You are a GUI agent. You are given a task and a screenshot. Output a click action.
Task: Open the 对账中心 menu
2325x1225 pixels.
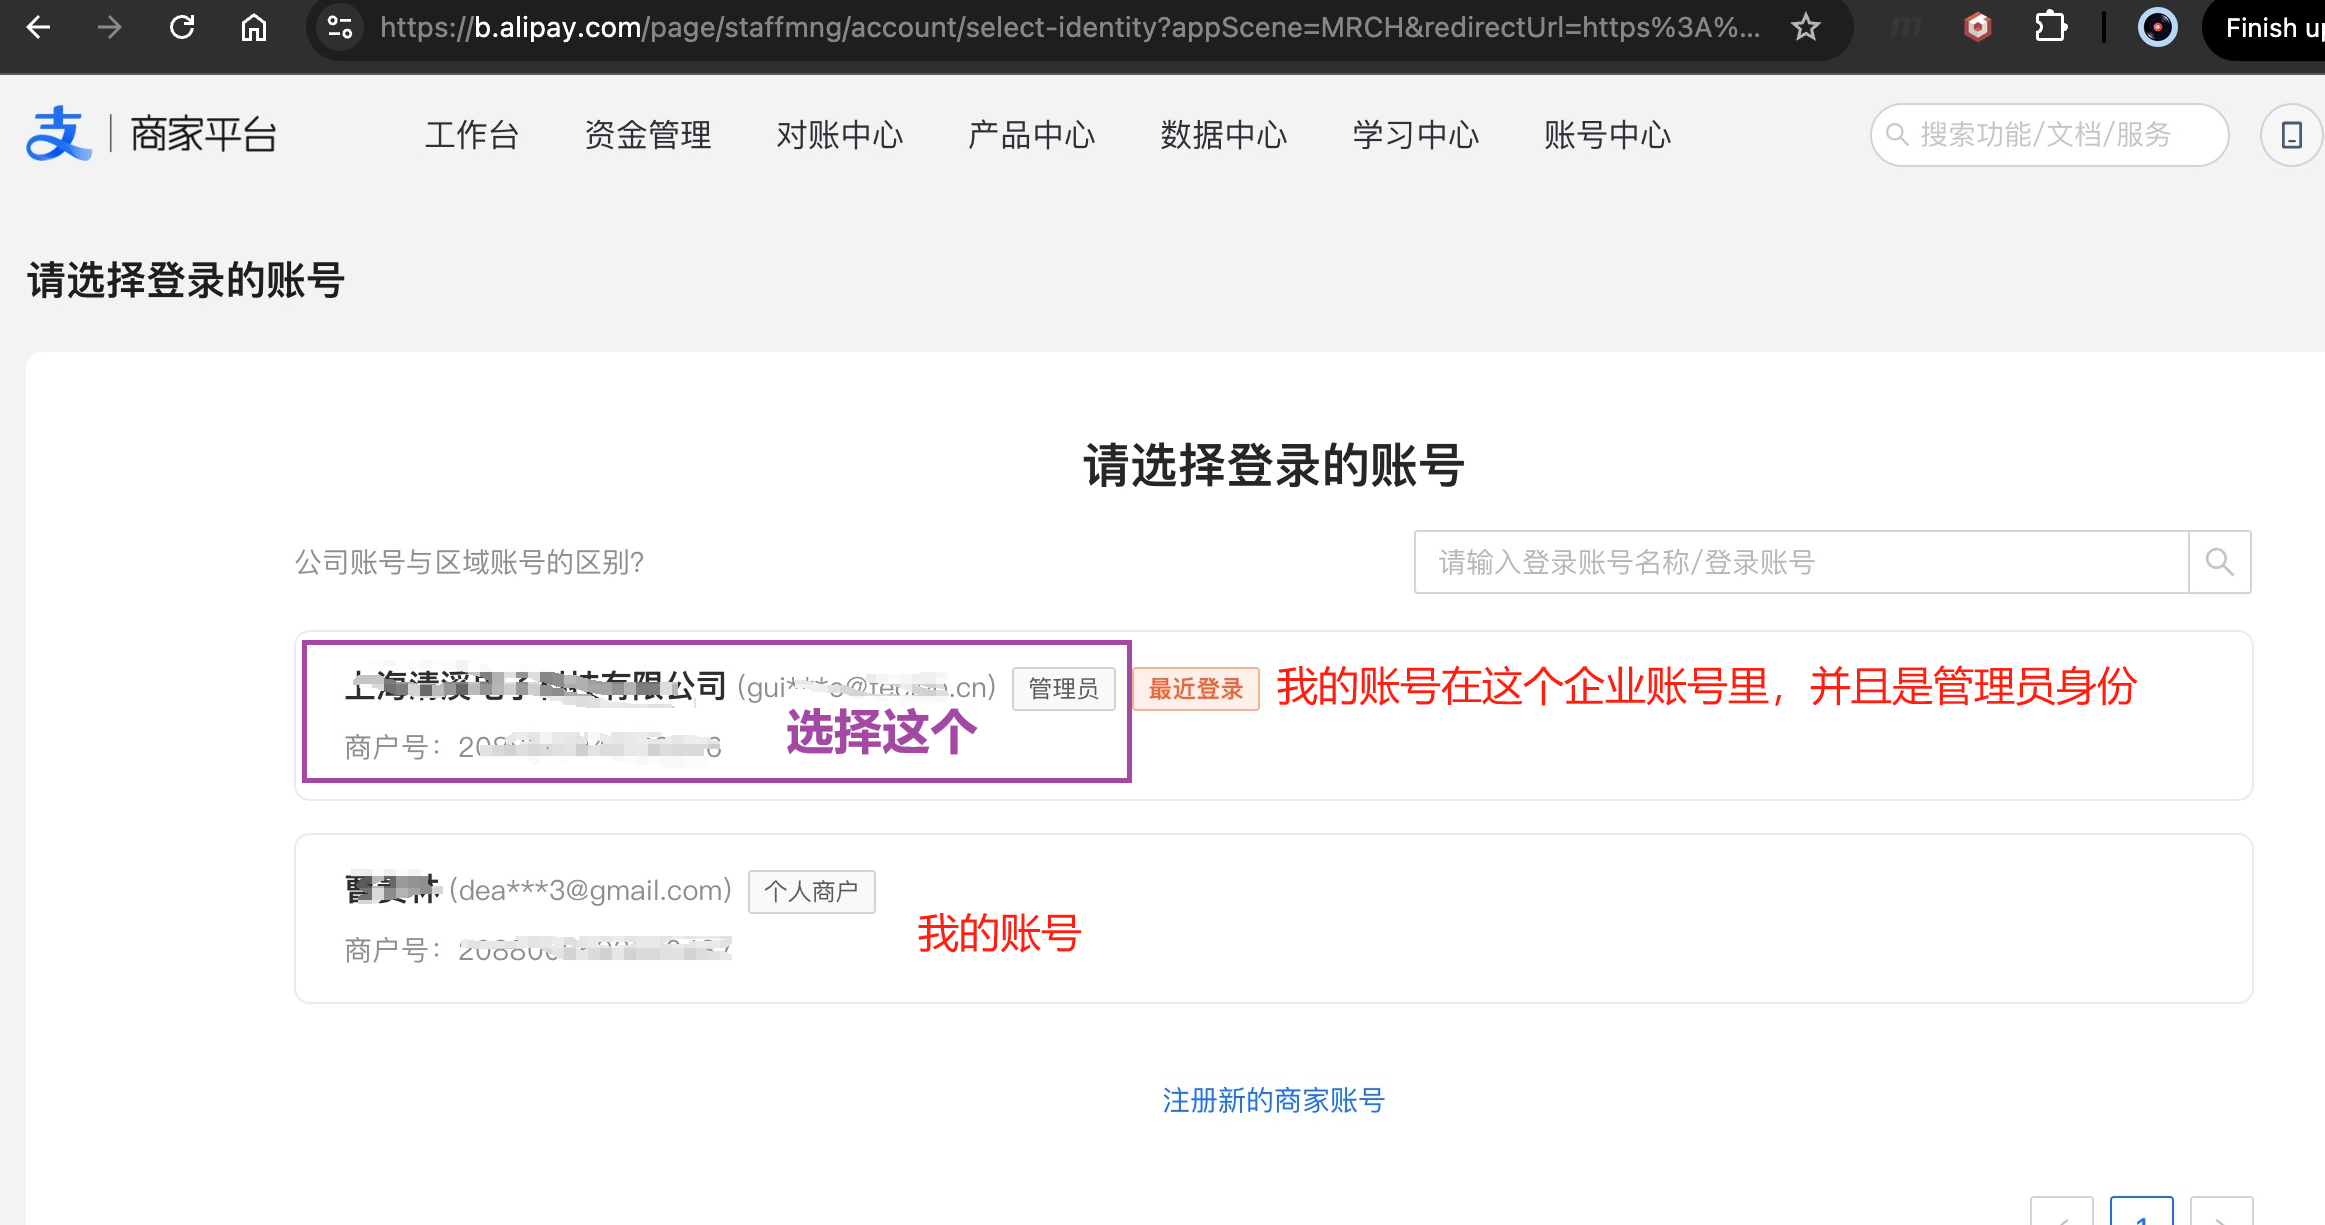tap(840, 135)
